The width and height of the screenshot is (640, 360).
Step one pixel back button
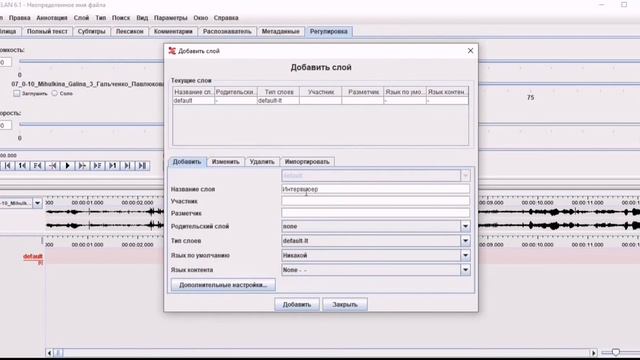pyautogui.click(x=53, y=166)
